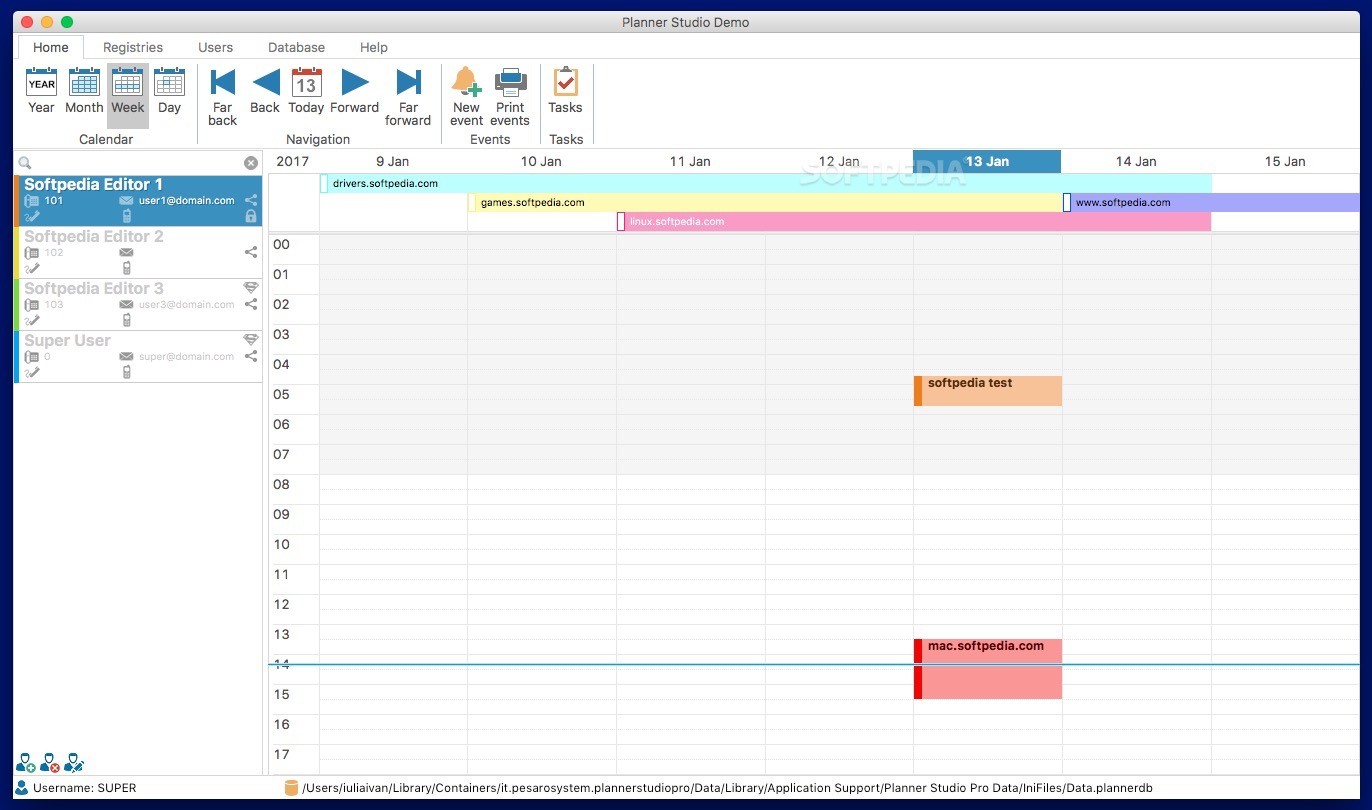The image size is (1372, 810).
Task: Clear the search field using the circled X
Action: pyautogui.click(x=251, y=162)
